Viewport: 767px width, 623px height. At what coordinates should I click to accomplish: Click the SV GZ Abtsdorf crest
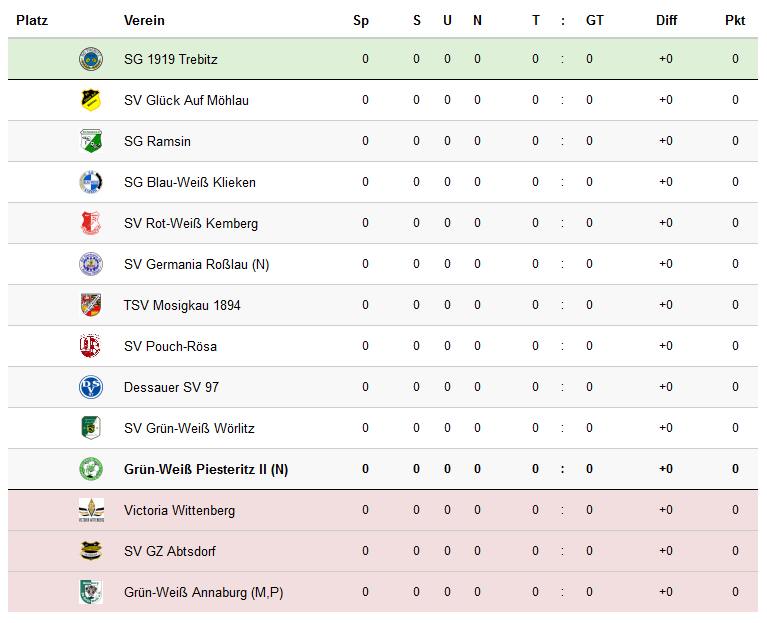click(91, 551)
